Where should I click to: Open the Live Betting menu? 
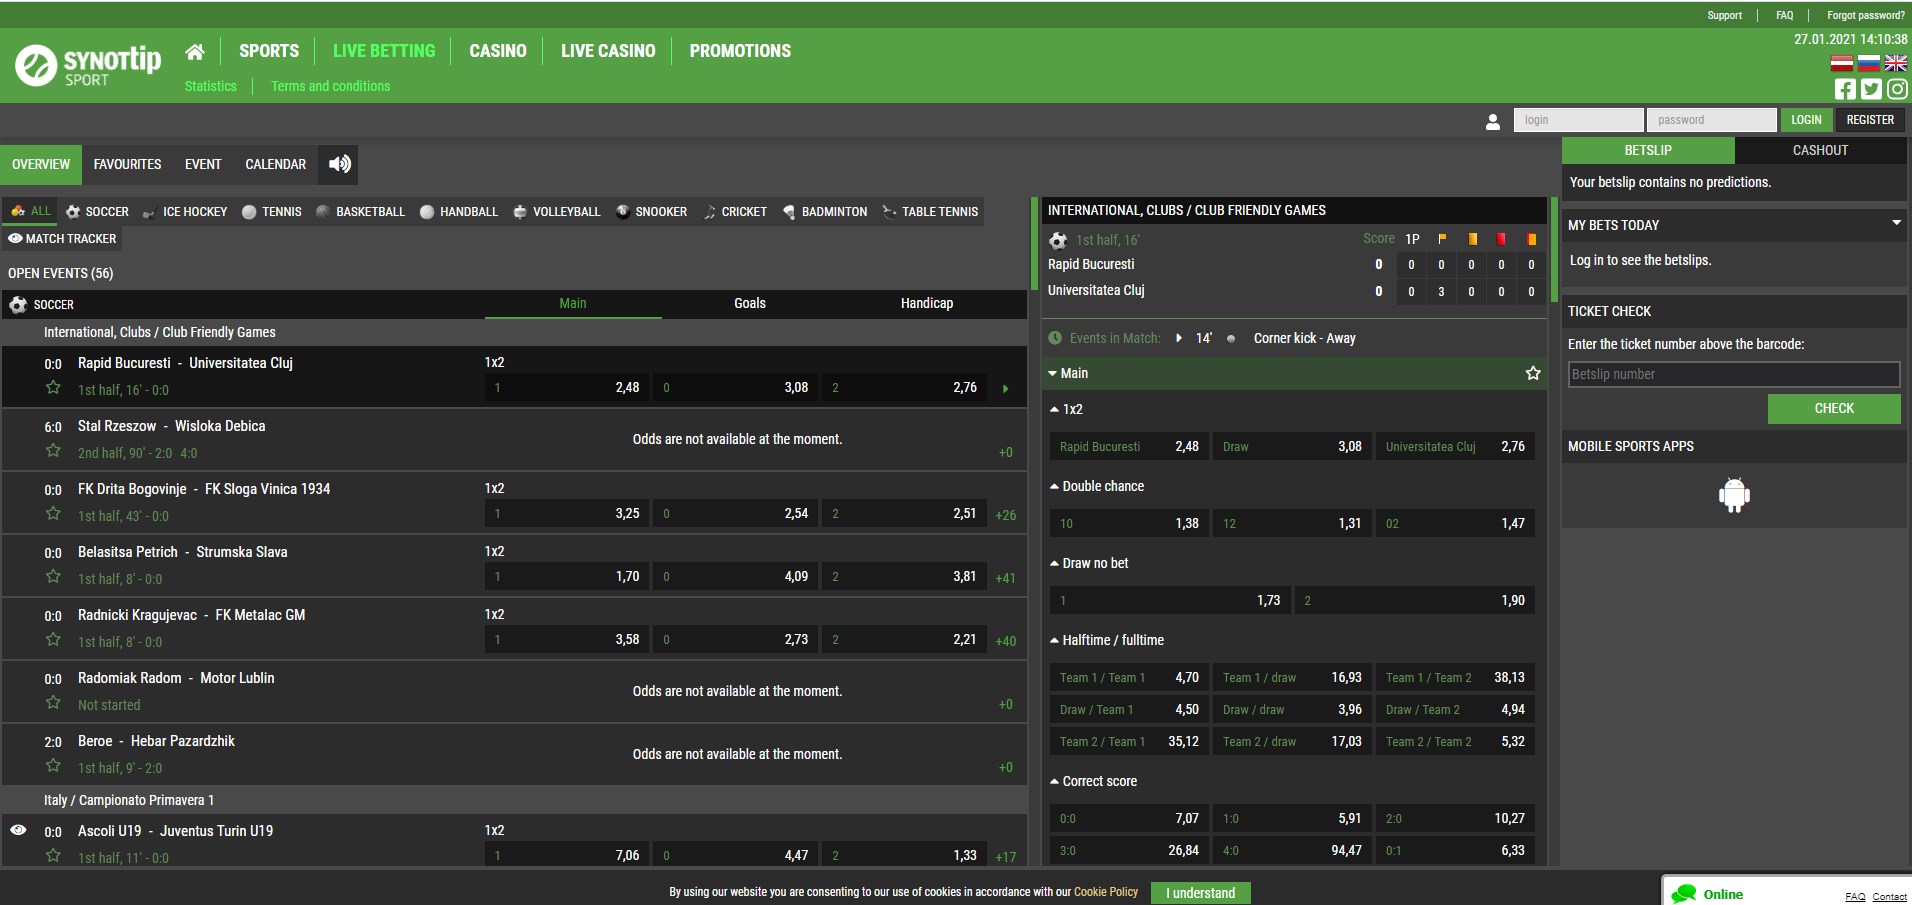click(x=384, y=51)
